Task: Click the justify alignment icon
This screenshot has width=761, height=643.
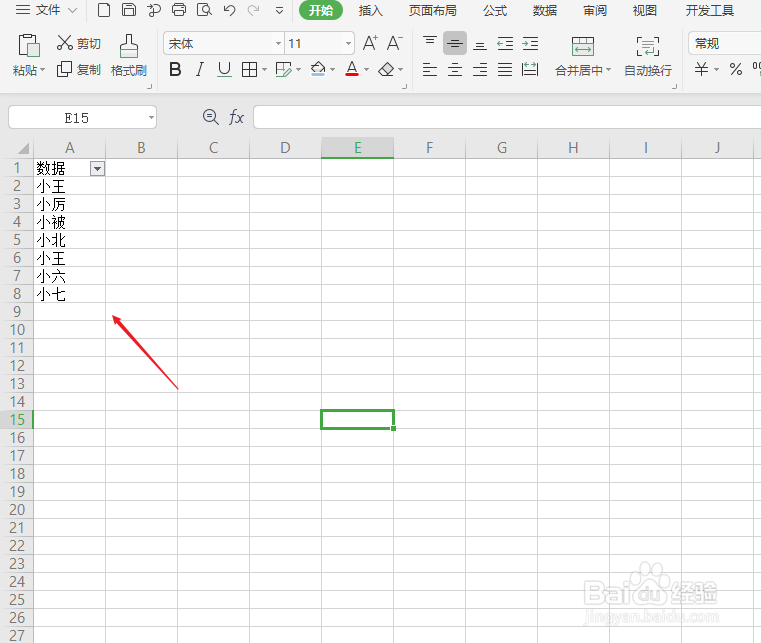Action: [x=505, y=69]
